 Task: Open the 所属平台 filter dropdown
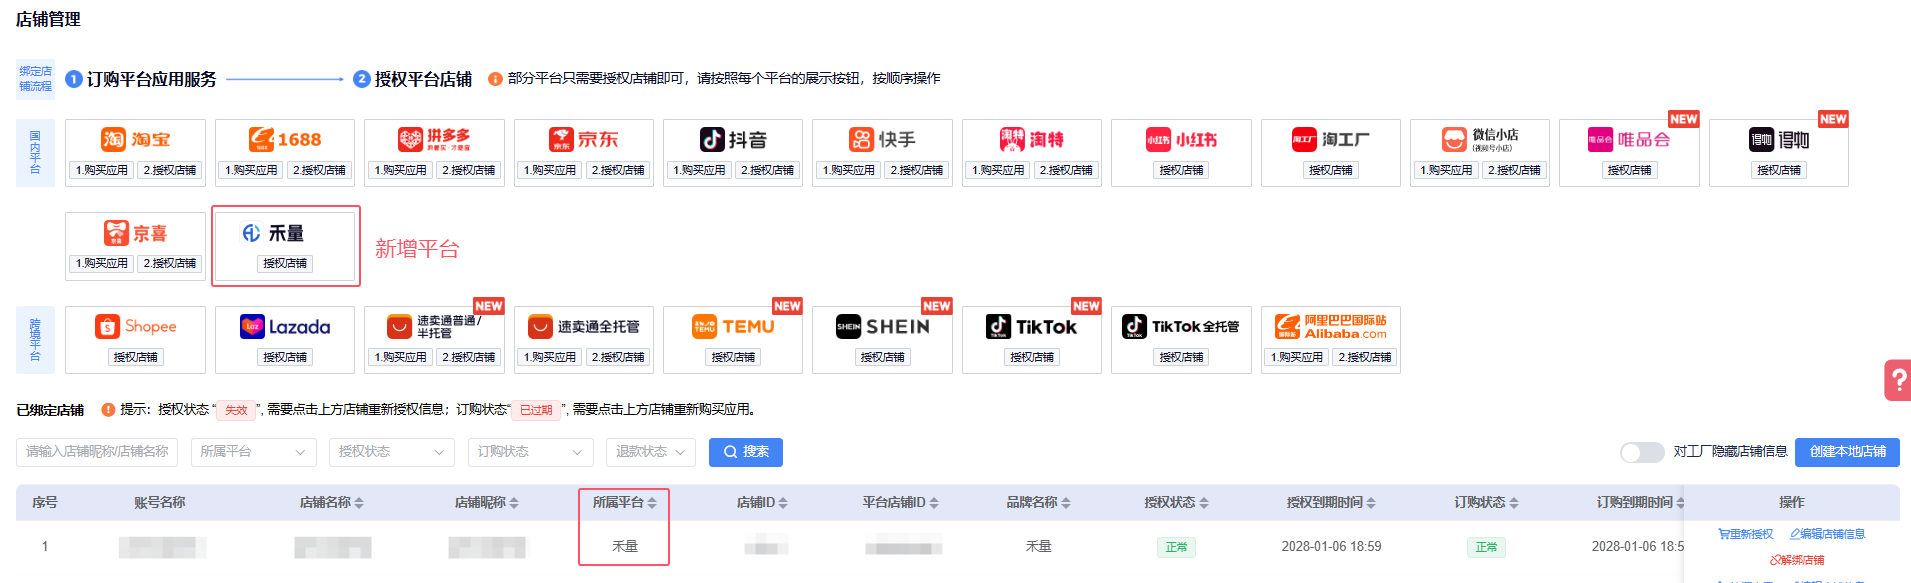click(x=253, y=452)
